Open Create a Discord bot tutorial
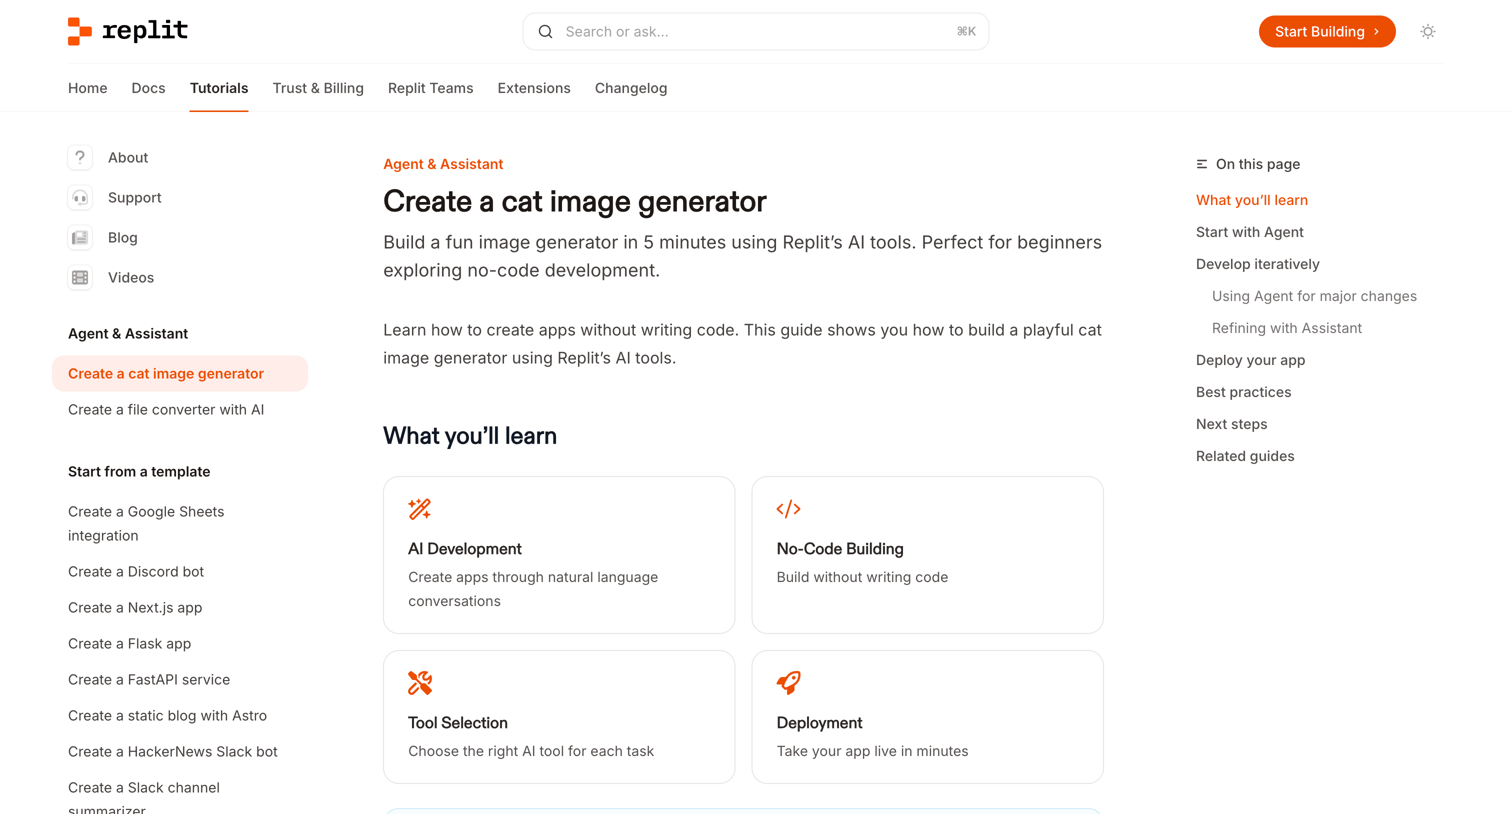This screenshot has height=814, width=1512. coord(136,572)
